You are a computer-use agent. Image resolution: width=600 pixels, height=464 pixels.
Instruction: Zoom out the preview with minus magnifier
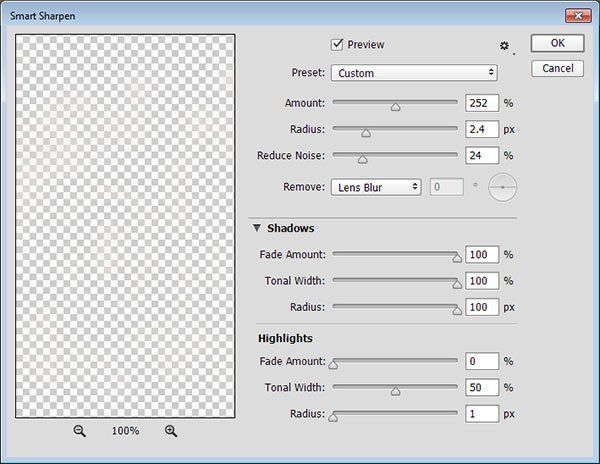pos(79,431)
